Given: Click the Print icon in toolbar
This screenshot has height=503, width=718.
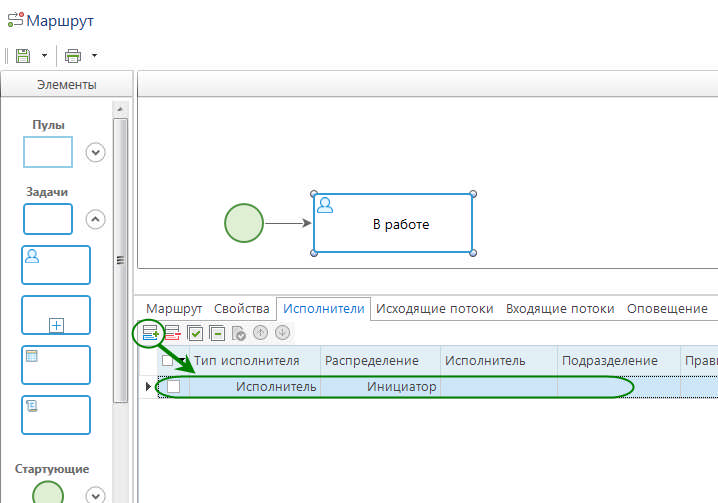Looking at the screenshot, I should (x=73, y=55).
